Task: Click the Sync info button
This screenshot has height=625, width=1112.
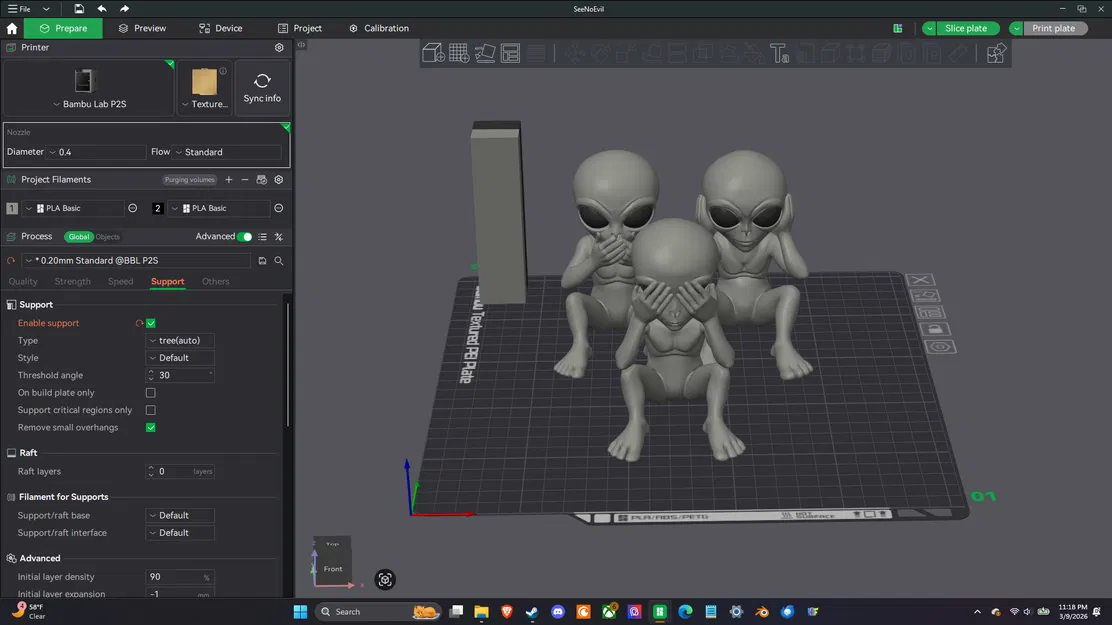Action: pyautogui.click(x=262, y=88)
